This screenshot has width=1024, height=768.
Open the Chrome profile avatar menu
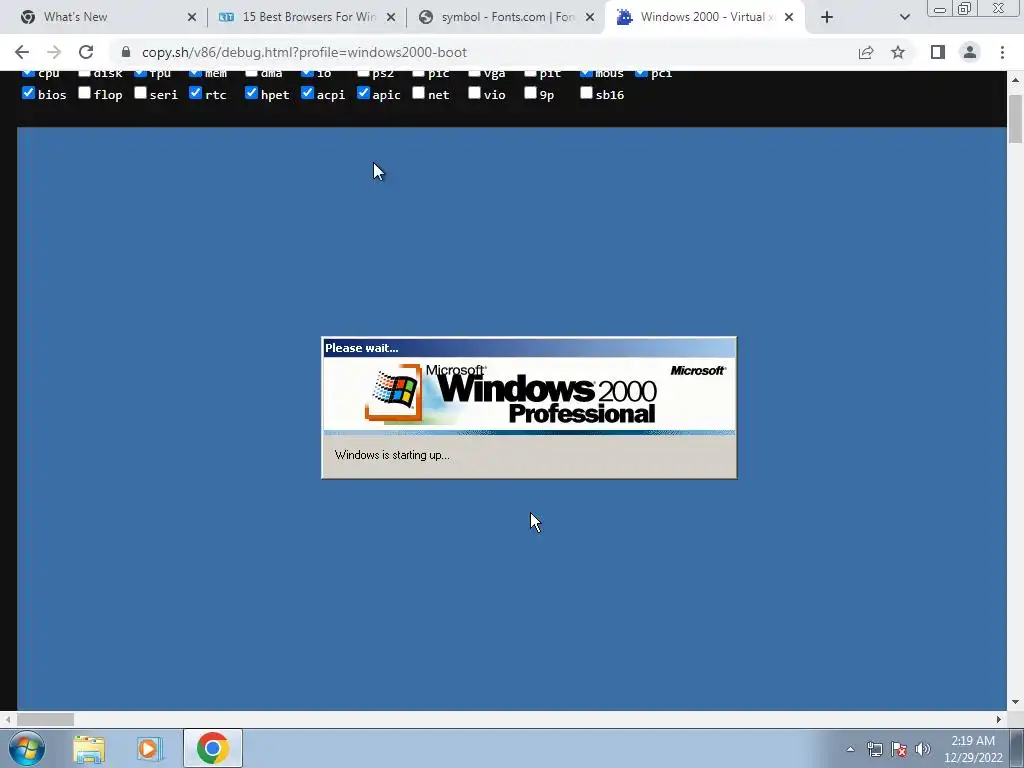coord(970,52)
